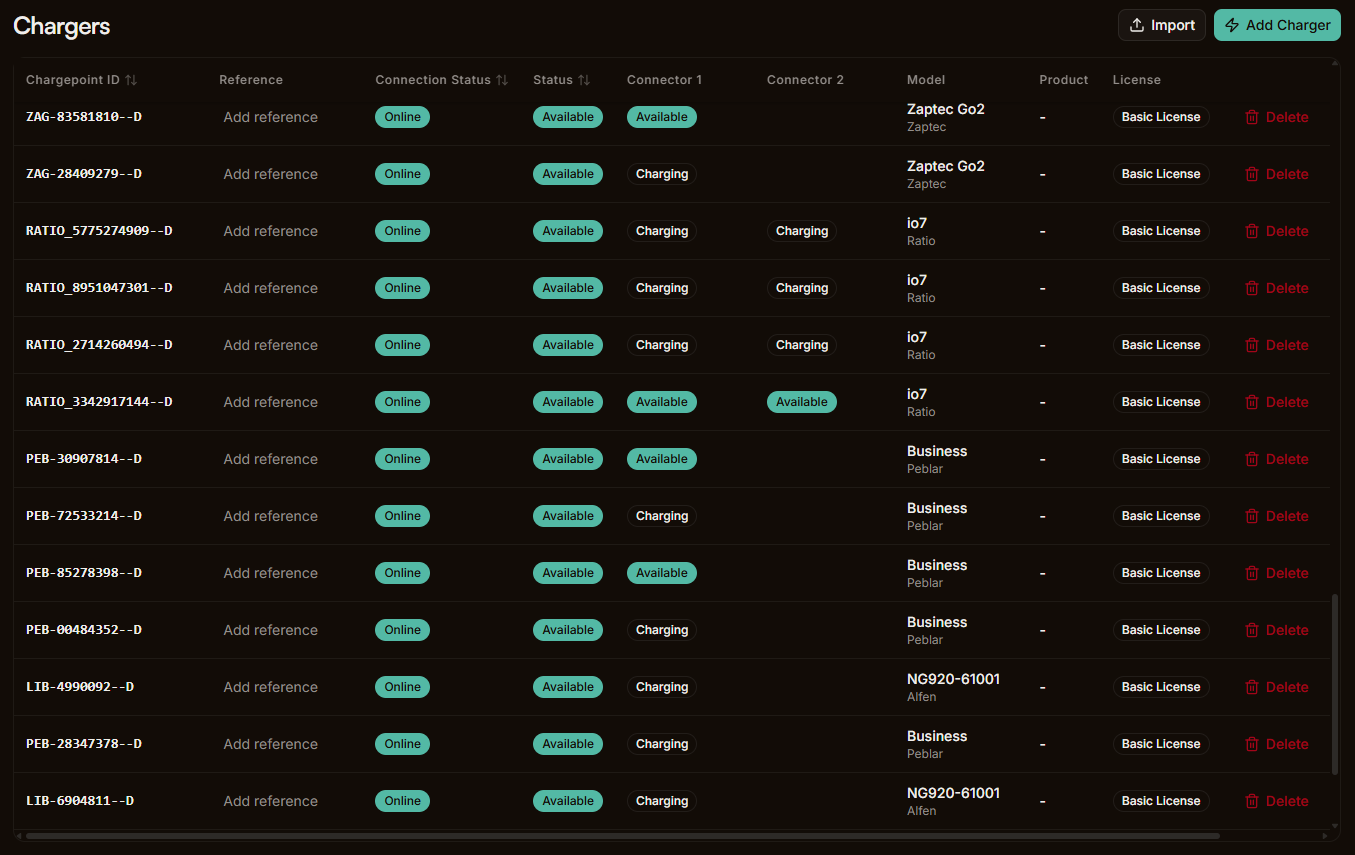
Task: Click the trash icon for LIB-4990092--D
Action: tap(1252, 687)
